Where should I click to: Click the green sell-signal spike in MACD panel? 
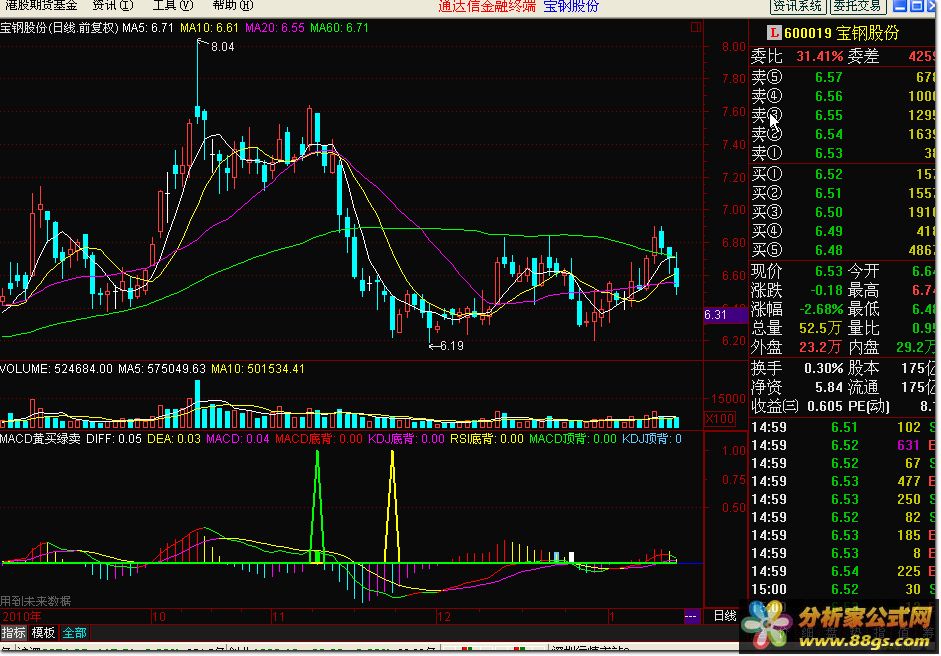pos(317,507)
